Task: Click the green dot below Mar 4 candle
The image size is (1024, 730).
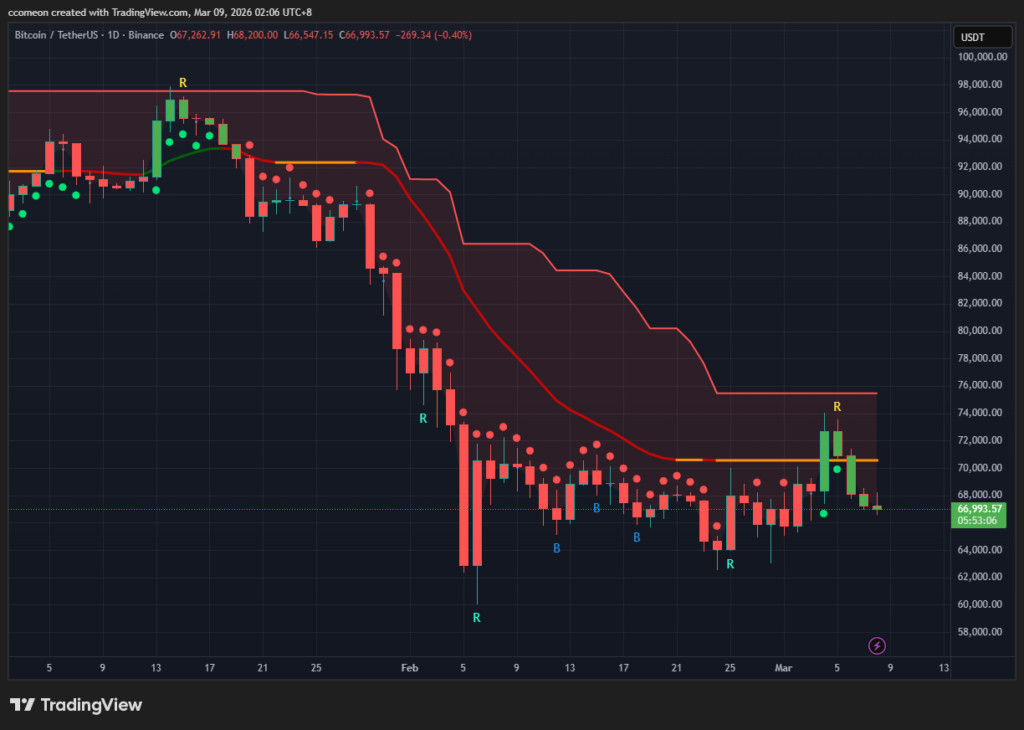Action: (x=824, y=514)
